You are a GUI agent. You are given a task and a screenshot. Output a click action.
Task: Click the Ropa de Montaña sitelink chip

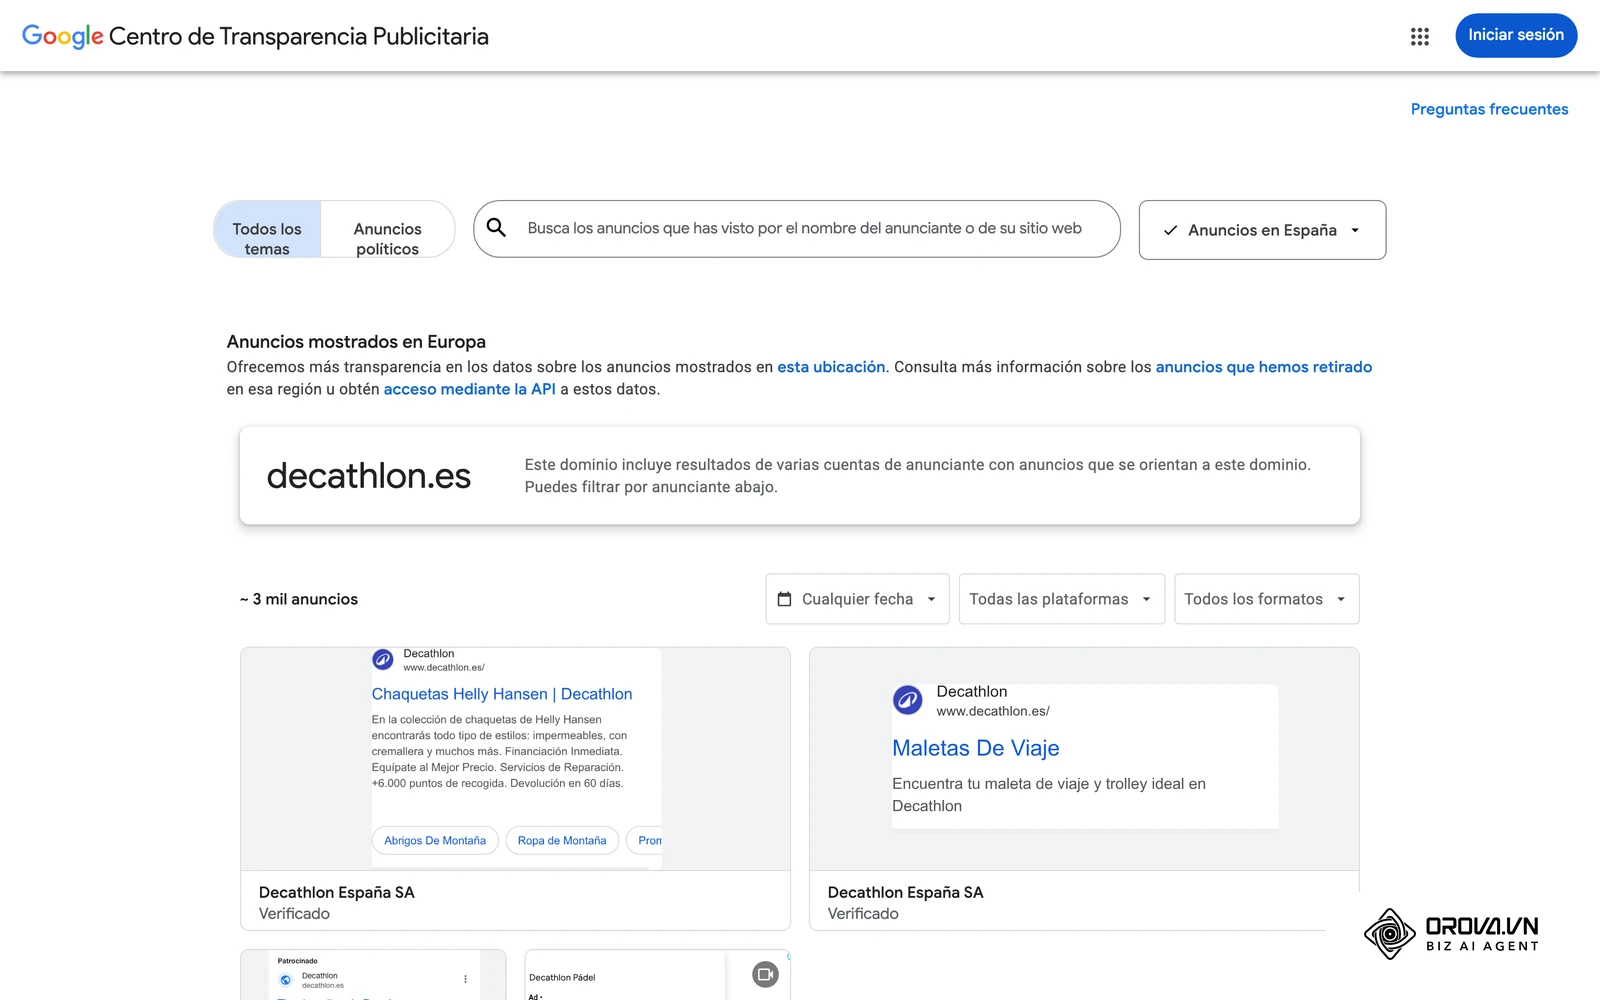point(562,840)
